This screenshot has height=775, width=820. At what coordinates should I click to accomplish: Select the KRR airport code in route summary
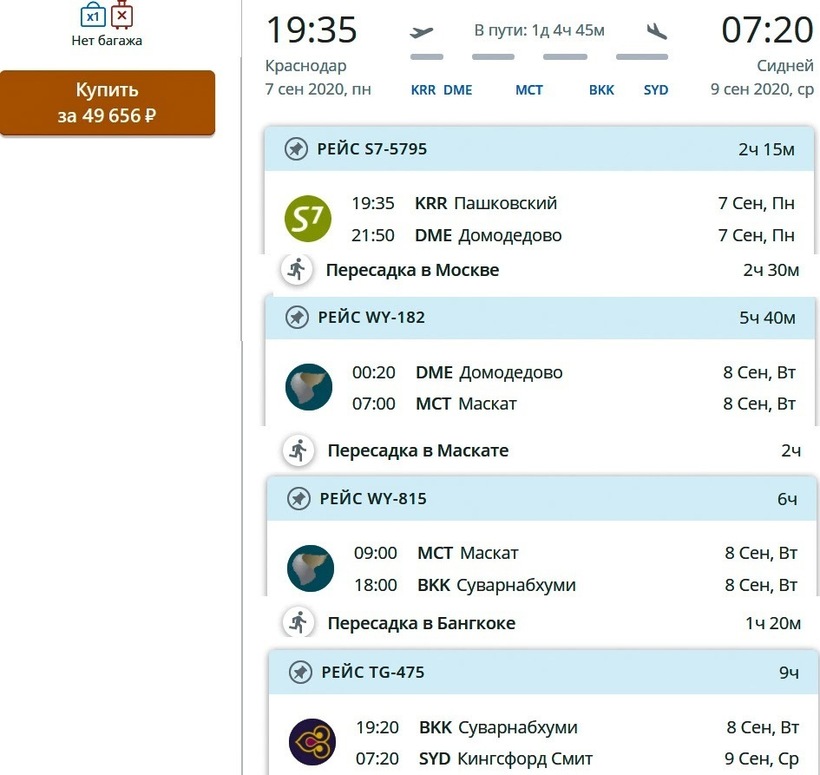423,90
